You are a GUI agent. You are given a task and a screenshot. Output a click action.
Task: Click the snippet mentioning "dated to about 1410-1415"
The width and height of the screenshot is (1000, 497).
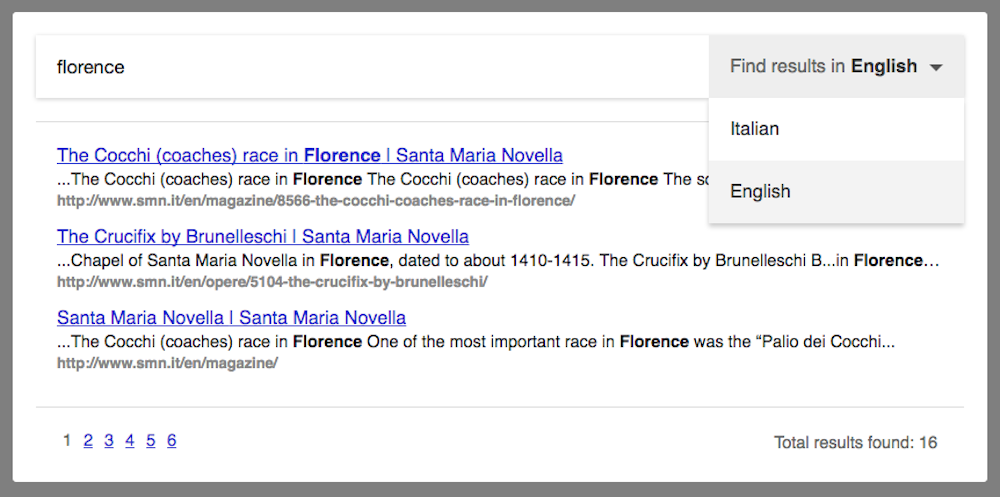497,260
